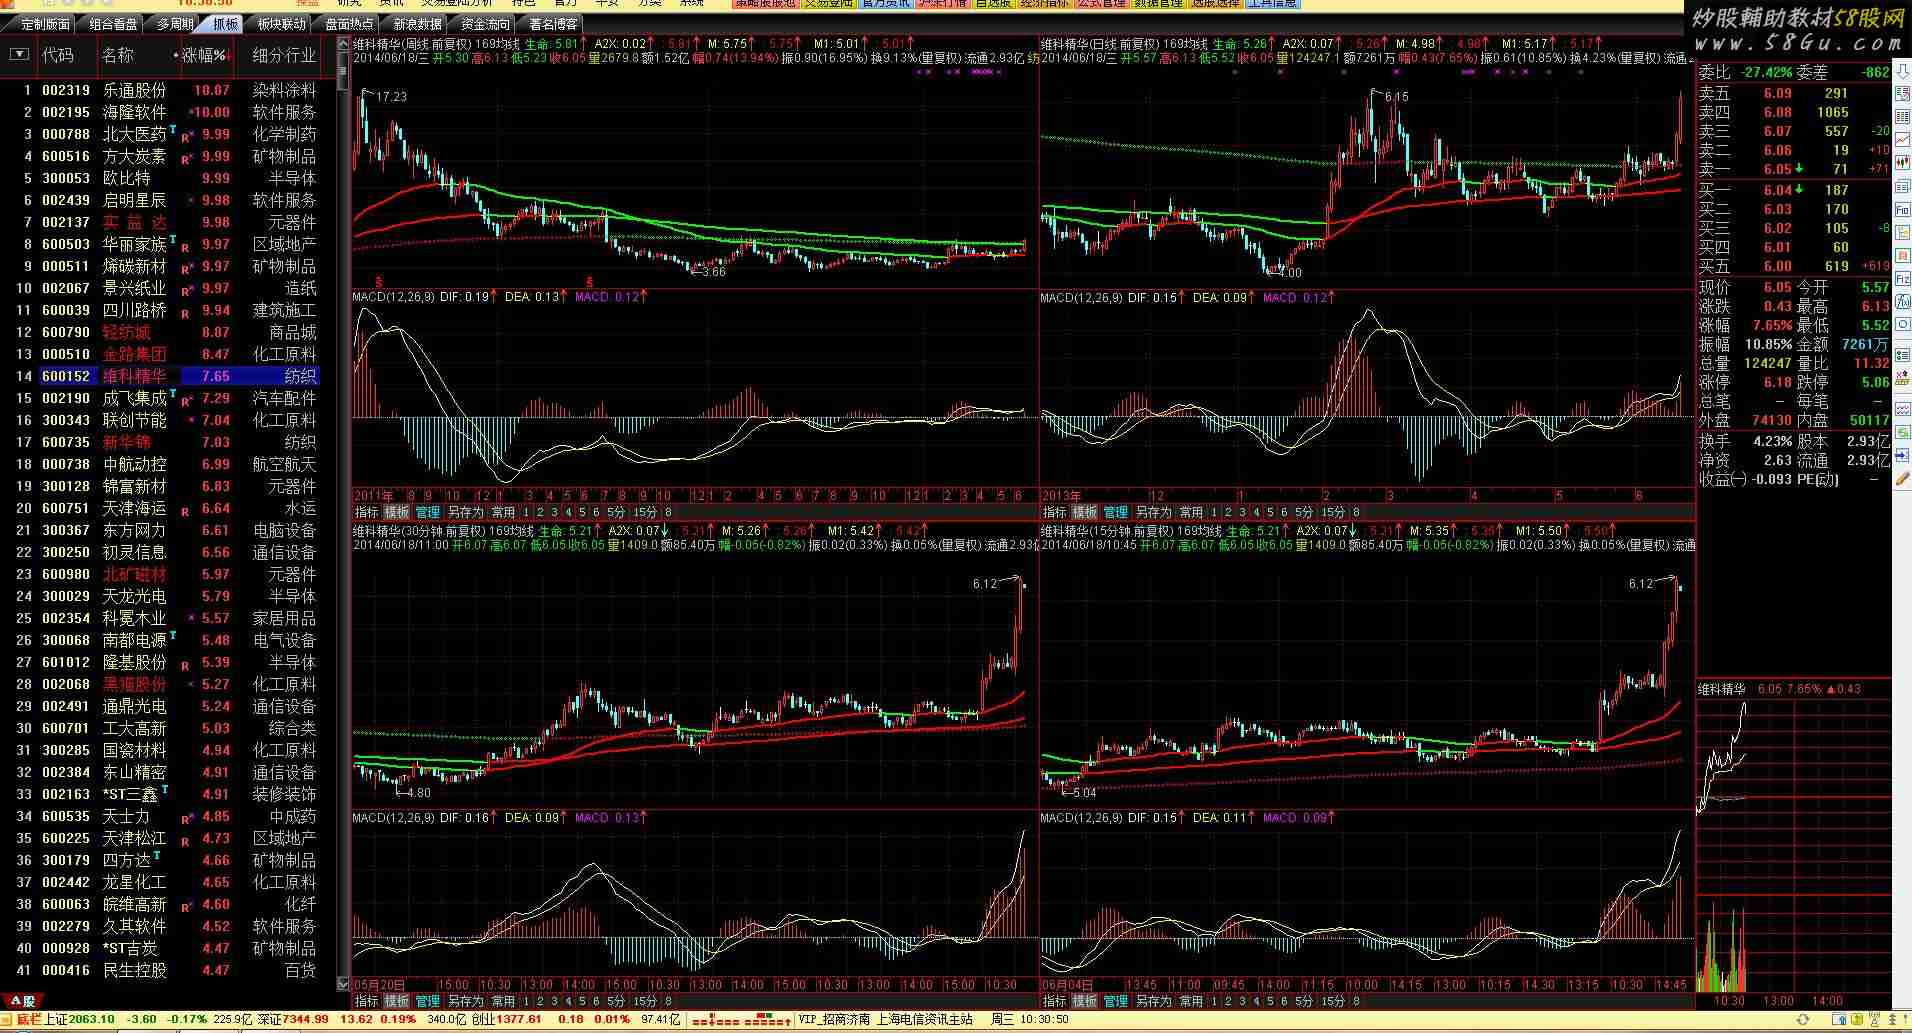The height and width of the screenshot is (1033, 1912).
Task: Switch to the 板块联动 tab
Action: (282, 24)
